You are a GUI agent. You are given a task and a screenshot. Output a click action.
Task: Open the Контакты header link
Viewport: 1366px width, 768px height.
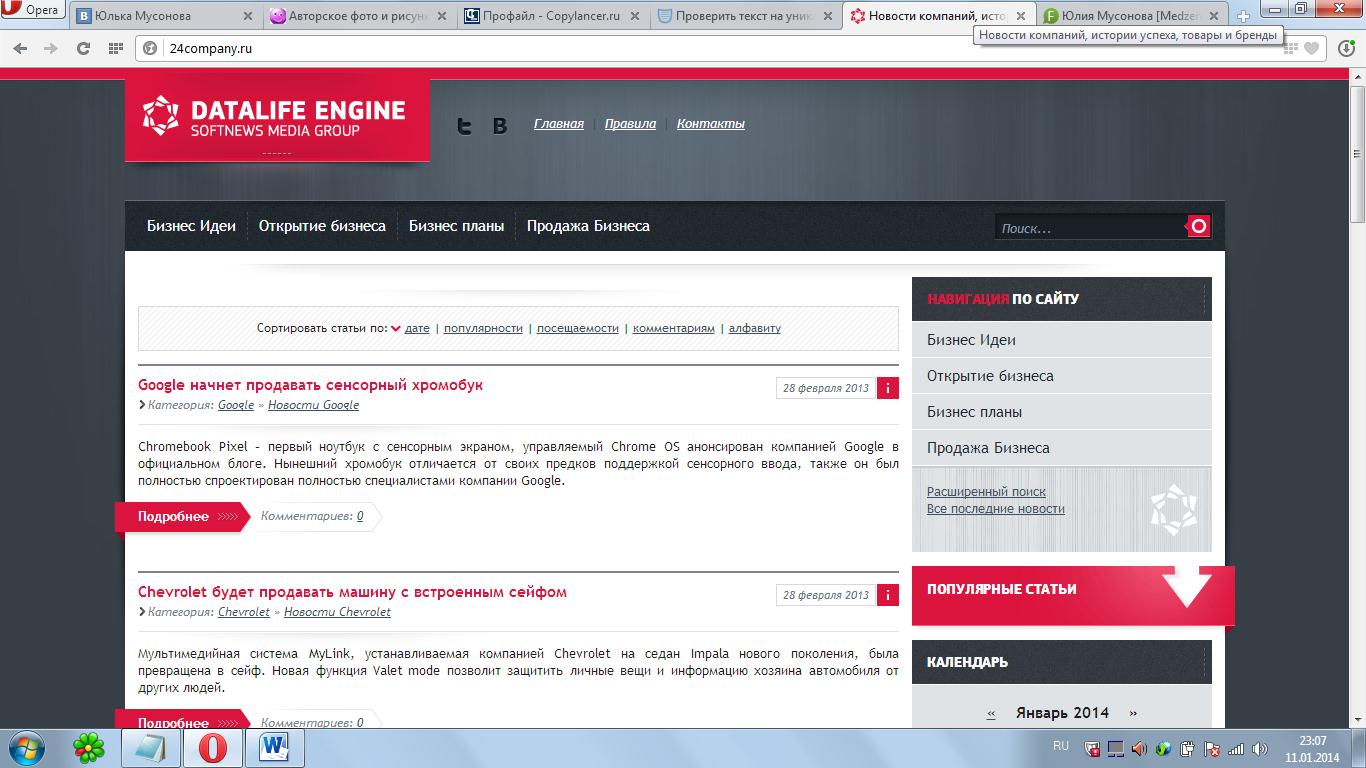point(711,124)
